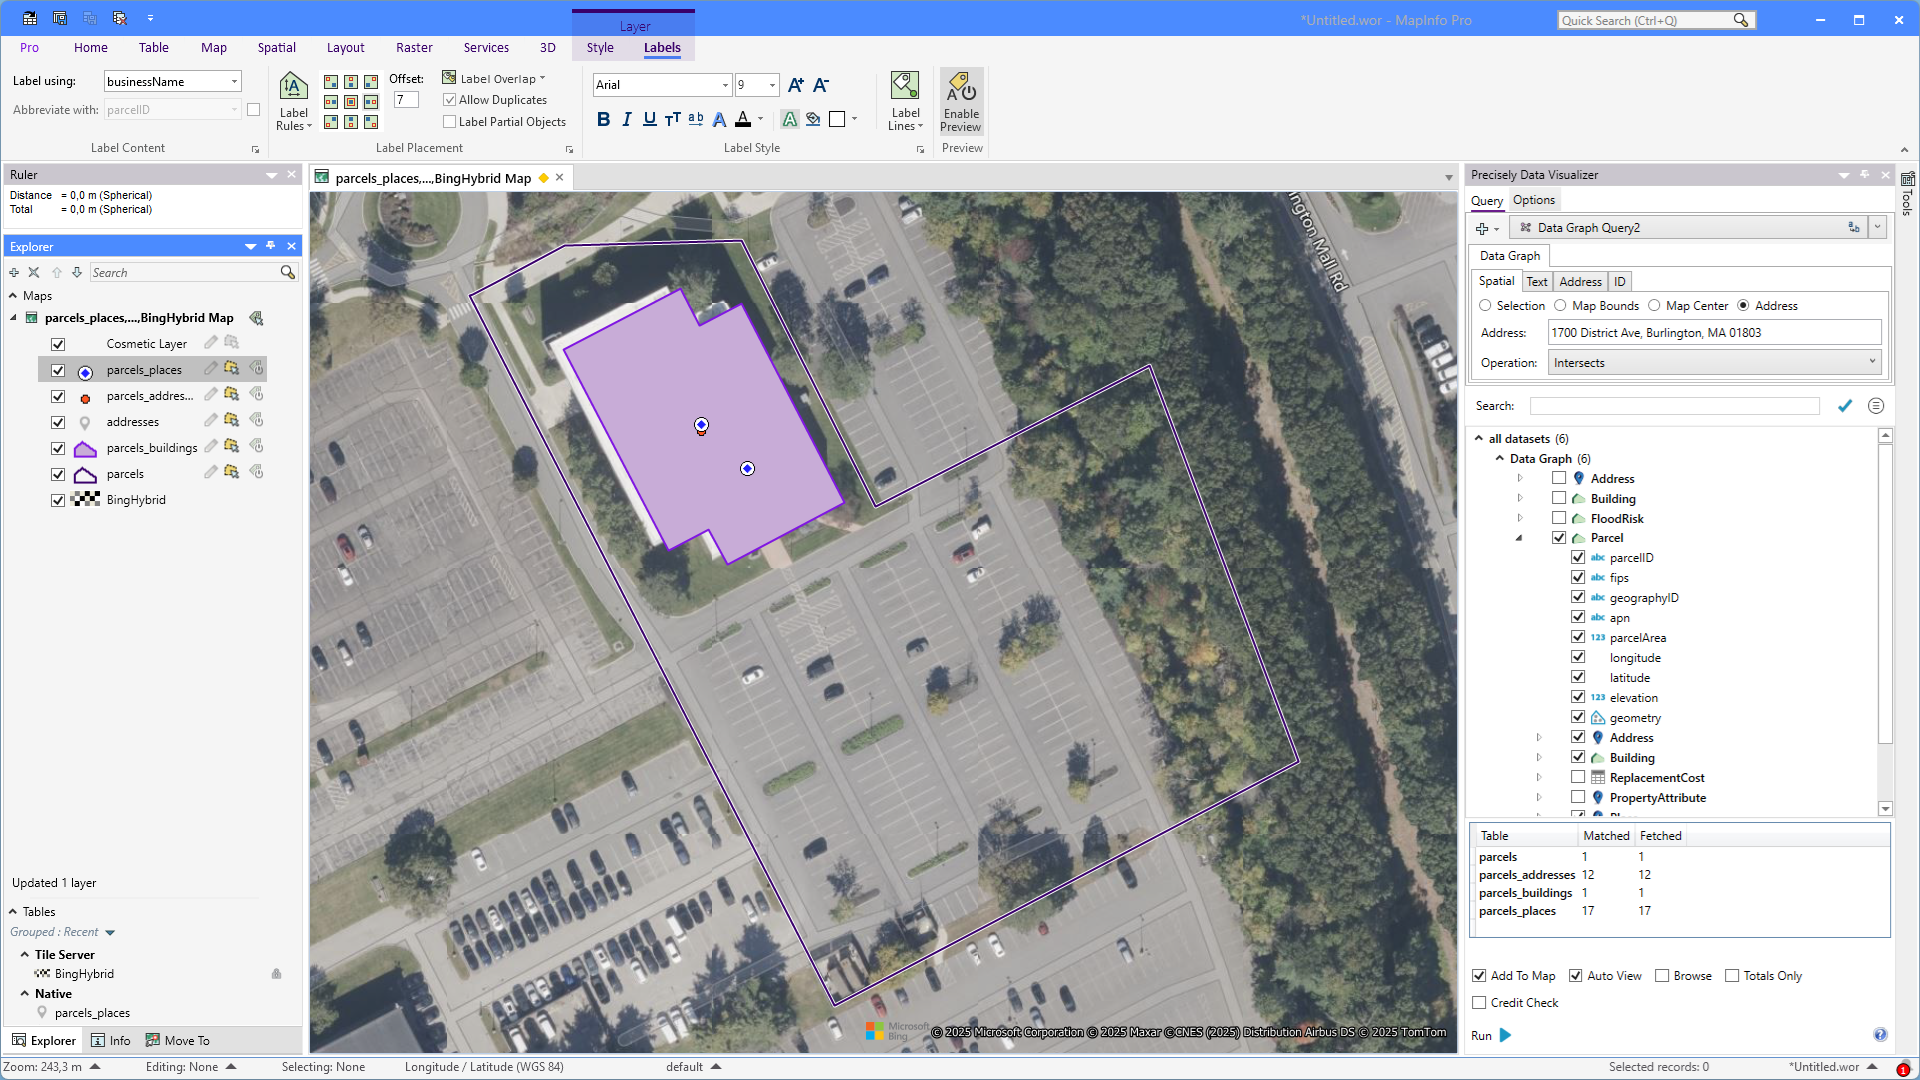Expand the FloodRisk dataset node
The image size is (1920, 1080).
click(1520, 518)
